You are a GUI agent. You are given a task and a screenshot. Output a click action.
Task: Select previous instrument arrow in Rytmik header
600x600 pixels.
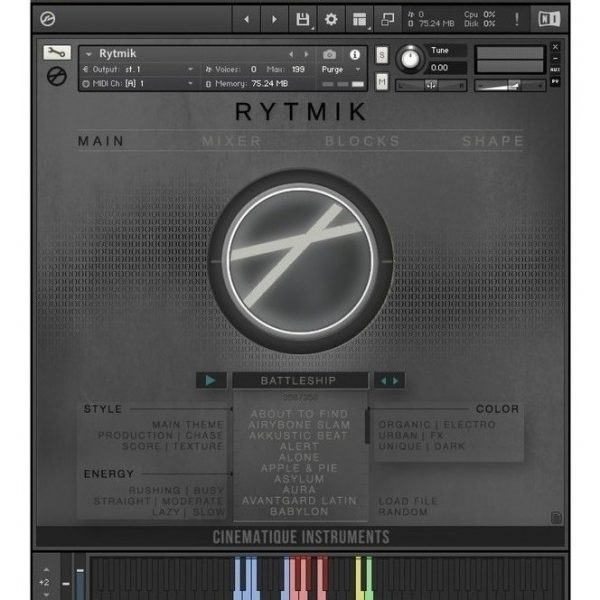(x=291, y=54)
